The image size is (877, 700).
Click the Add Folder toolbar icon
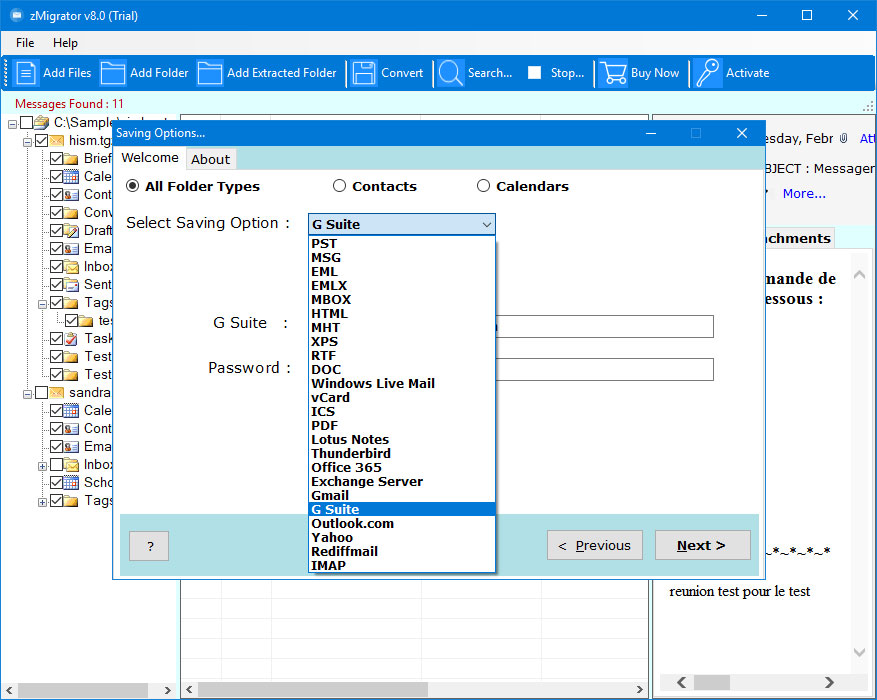pyautogui.click(x=112, y=73)
